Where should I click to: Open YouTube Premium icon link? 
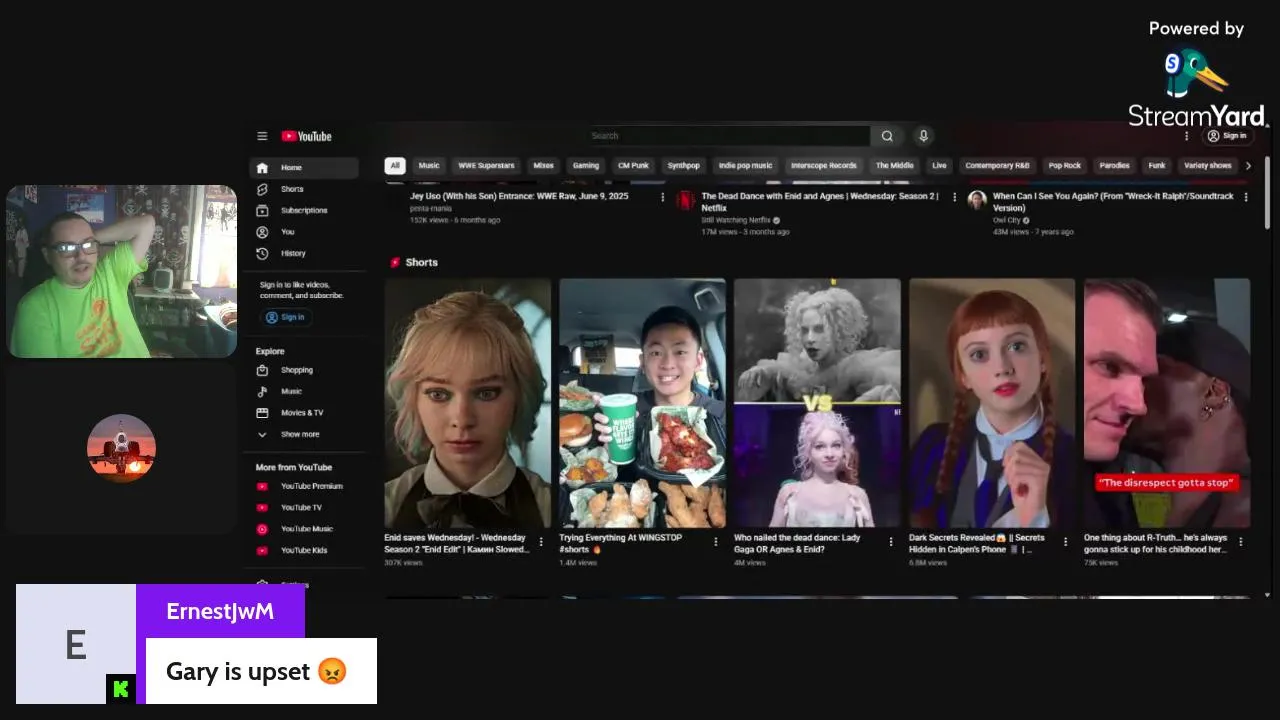point(262,486)
